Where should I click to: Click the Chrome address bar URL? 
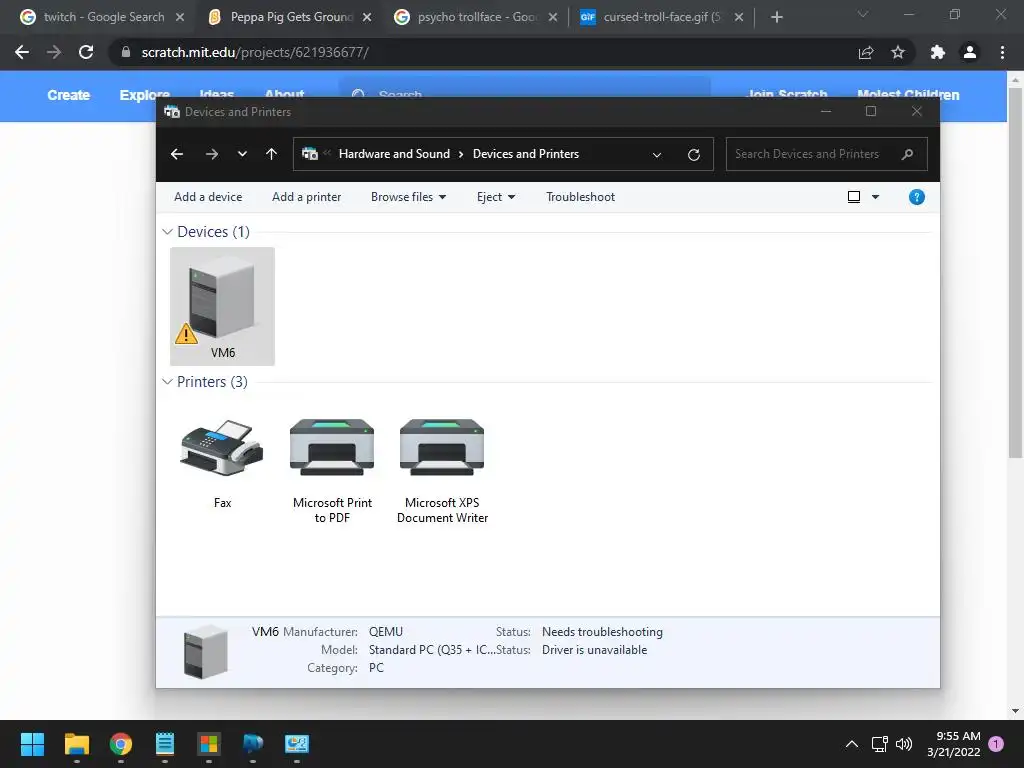[x=255, y=52]
